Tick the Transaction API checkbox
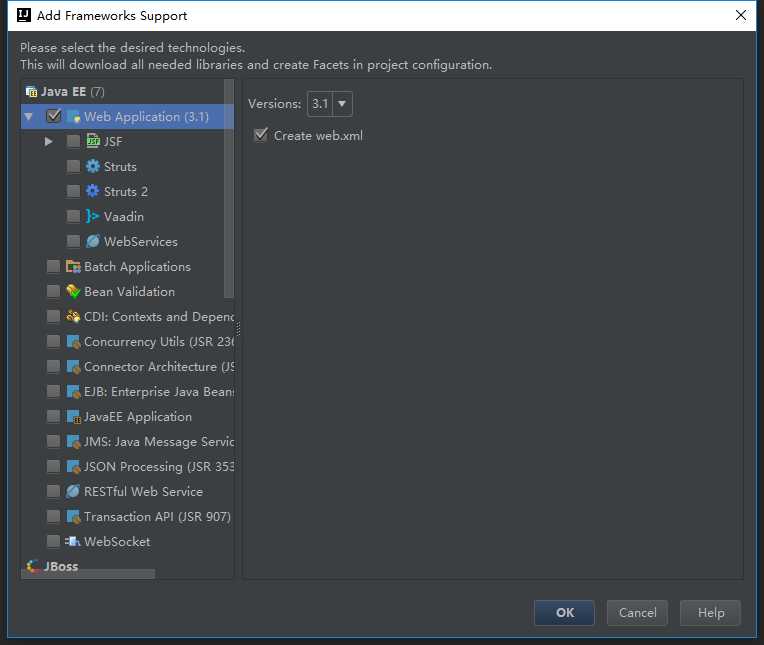Screen dimensions: 764x645 (53, 517)
